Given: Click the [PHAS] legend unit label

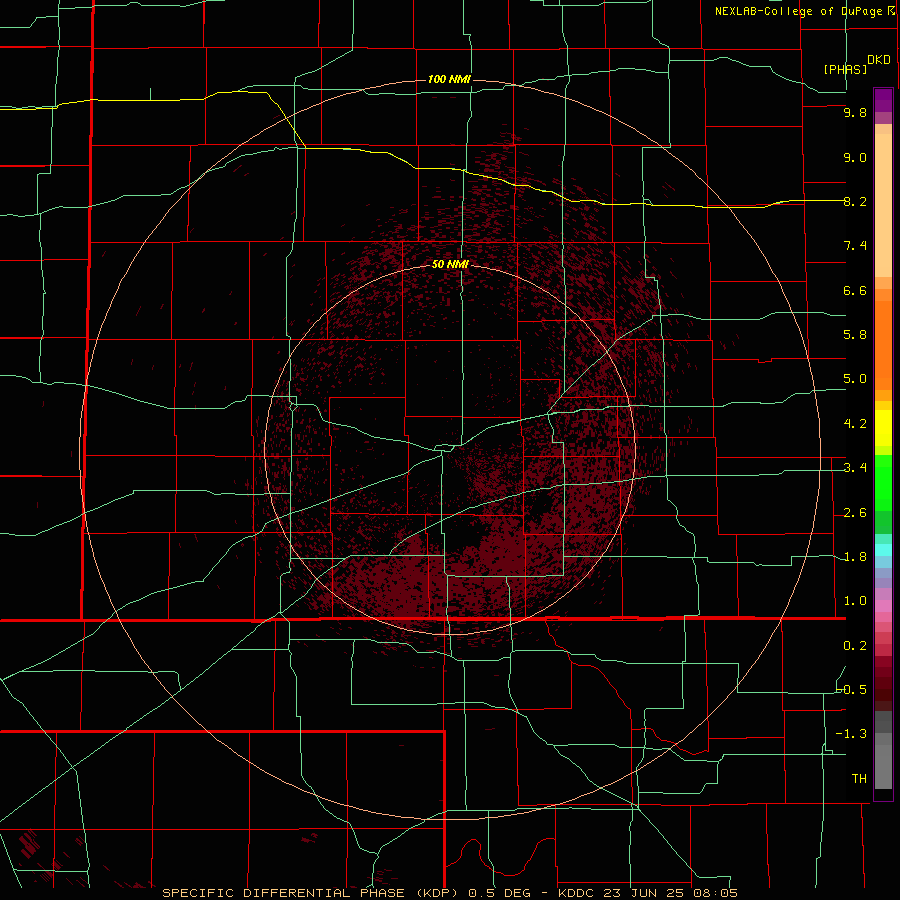Looking at the screenshot, I should click(845, 69).
